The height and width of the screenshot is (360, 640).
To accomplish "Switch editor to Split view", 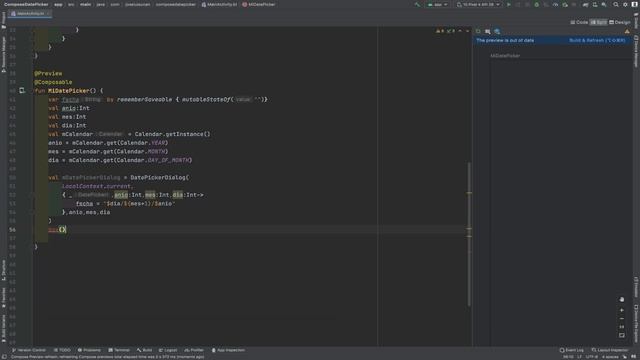I will point(599,22).
